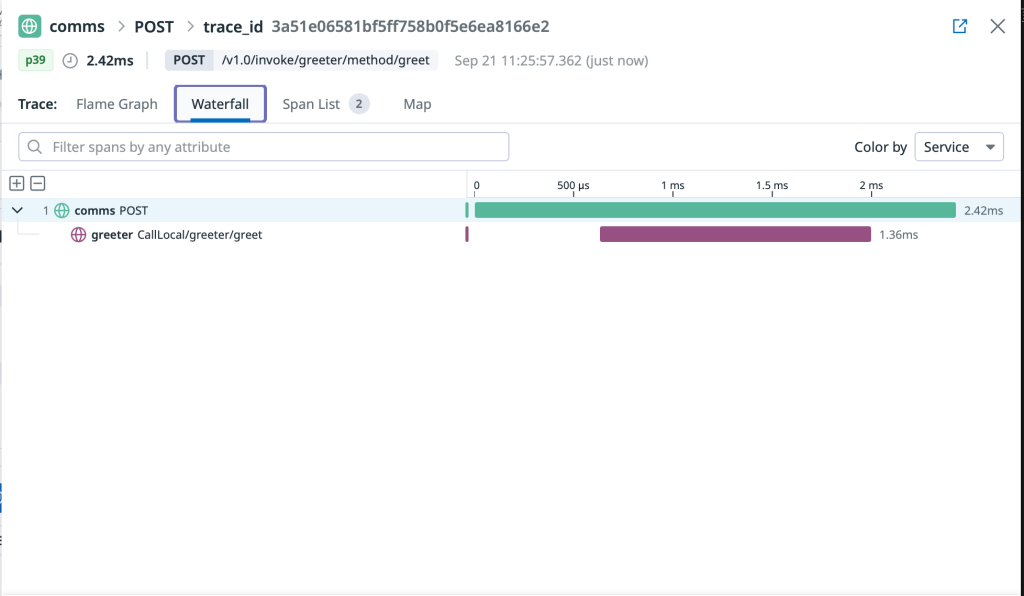Click the collapse-all minus icon above the span tree
The width and height of the screenshot is (1024, 596).
(36, 183)
